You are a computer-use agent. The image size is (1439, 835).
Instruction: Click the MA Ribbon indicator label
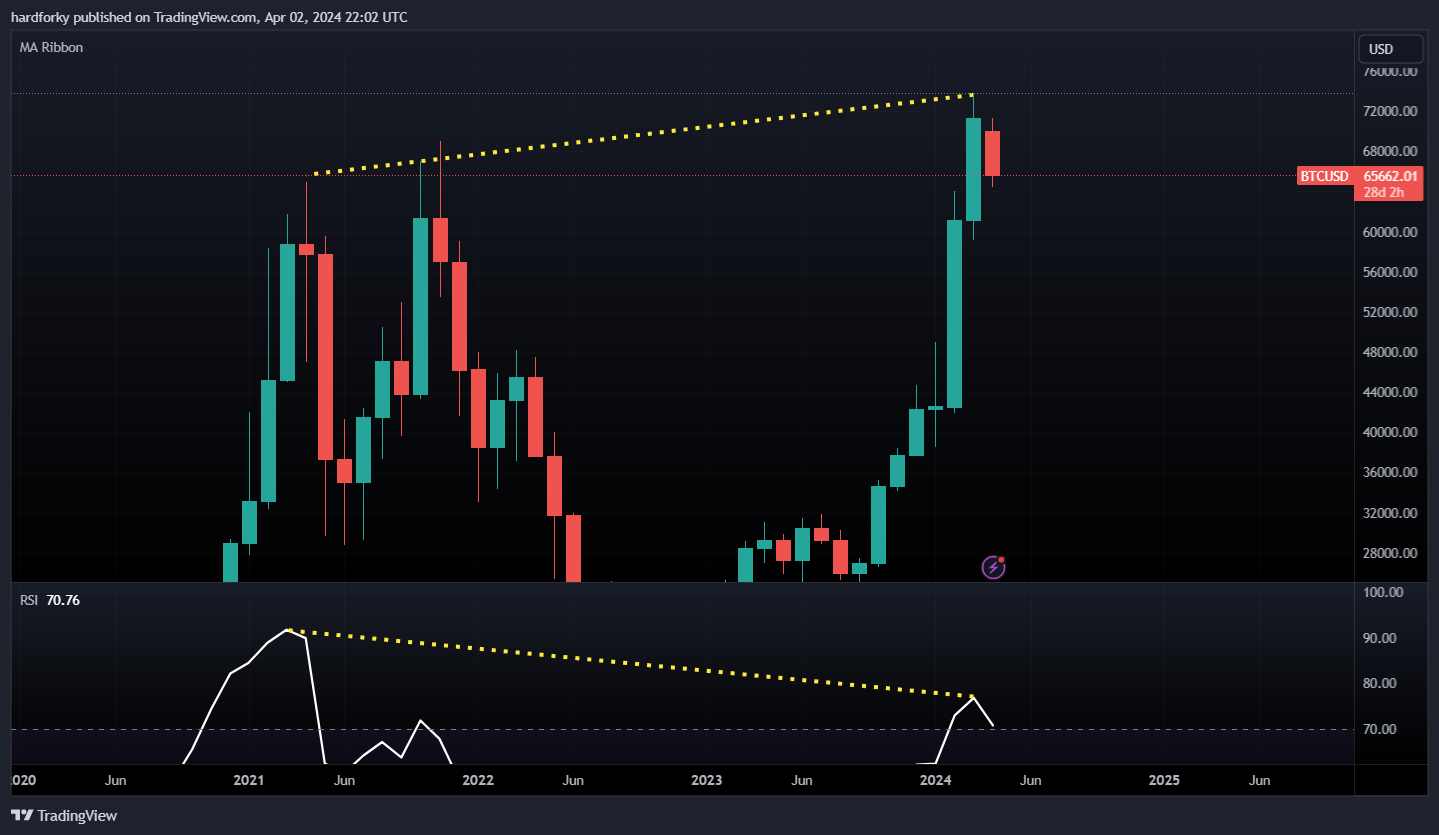pyautogui.click(x=51, y=47)
